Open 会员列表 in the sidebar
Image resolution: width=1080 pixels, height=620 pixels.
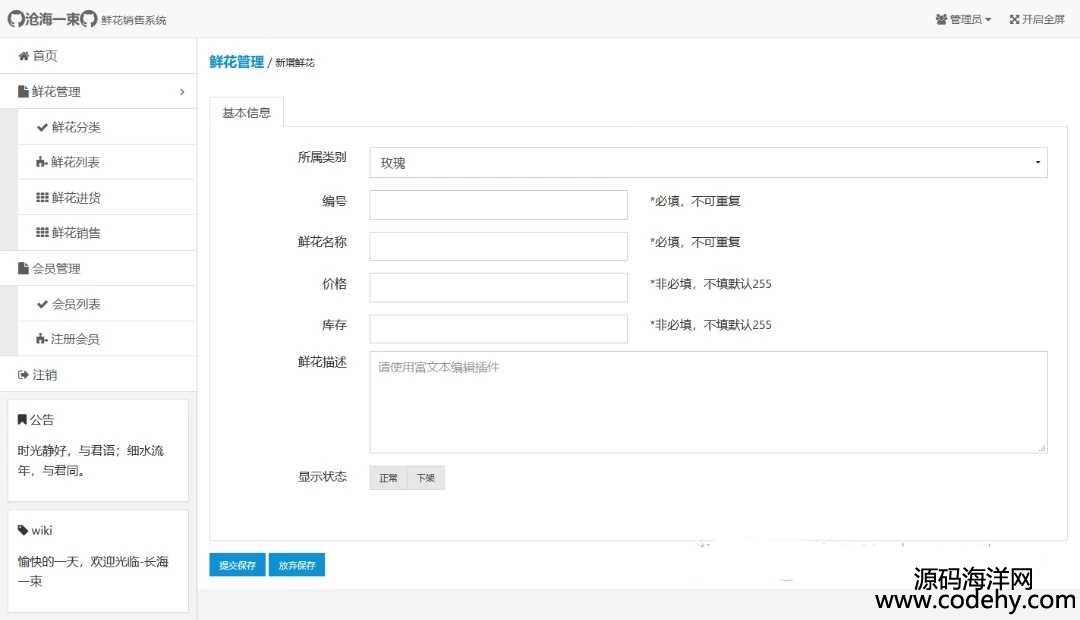(x=76, y=304)
